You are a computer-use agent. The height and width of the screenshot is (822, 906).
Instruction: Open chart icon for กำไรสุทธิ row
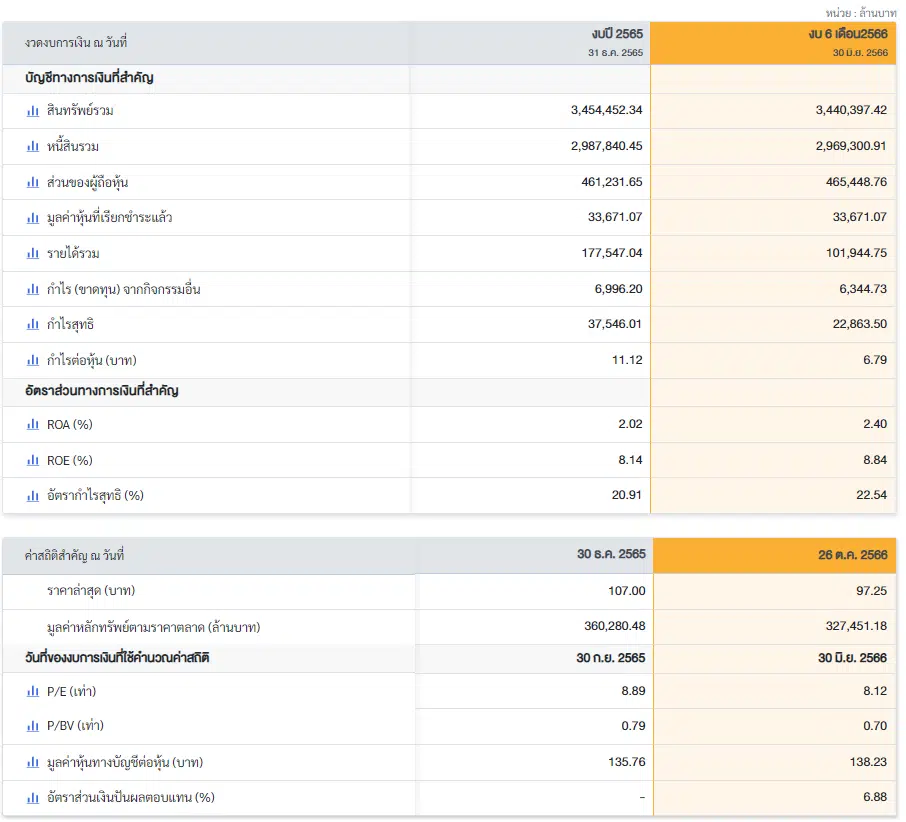(x=33, y=325)
